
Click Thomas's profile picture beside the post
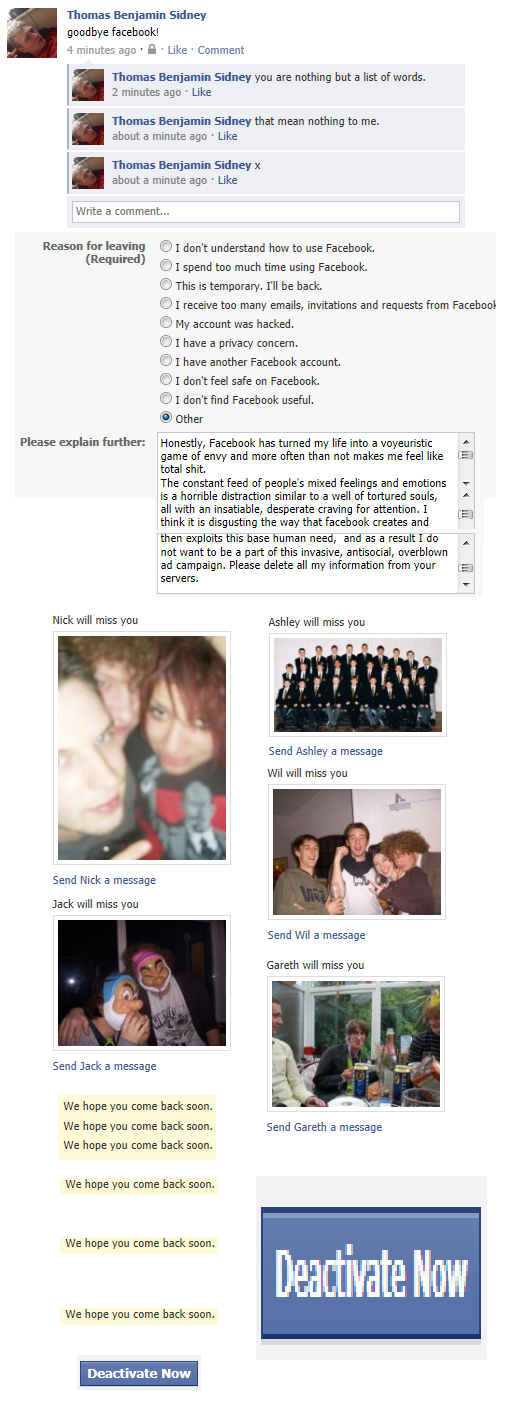pos(32,33)
